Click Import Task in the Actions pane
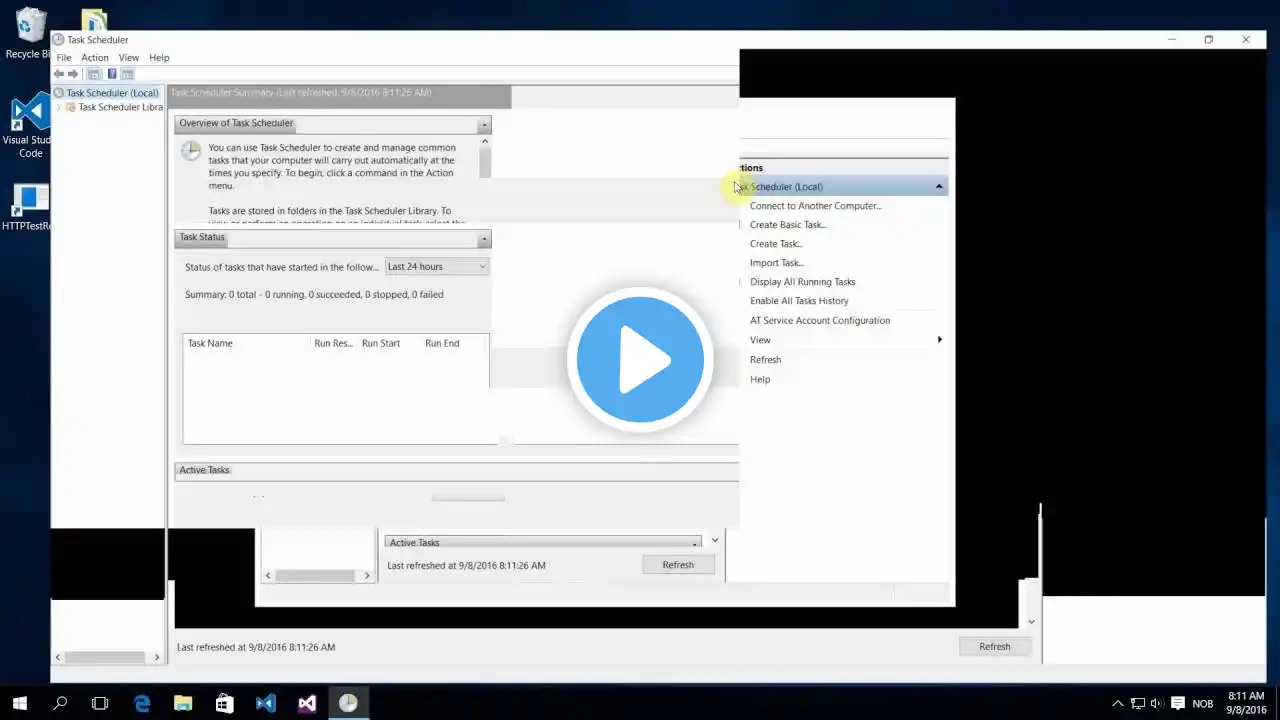 click(x=776, y=263)
